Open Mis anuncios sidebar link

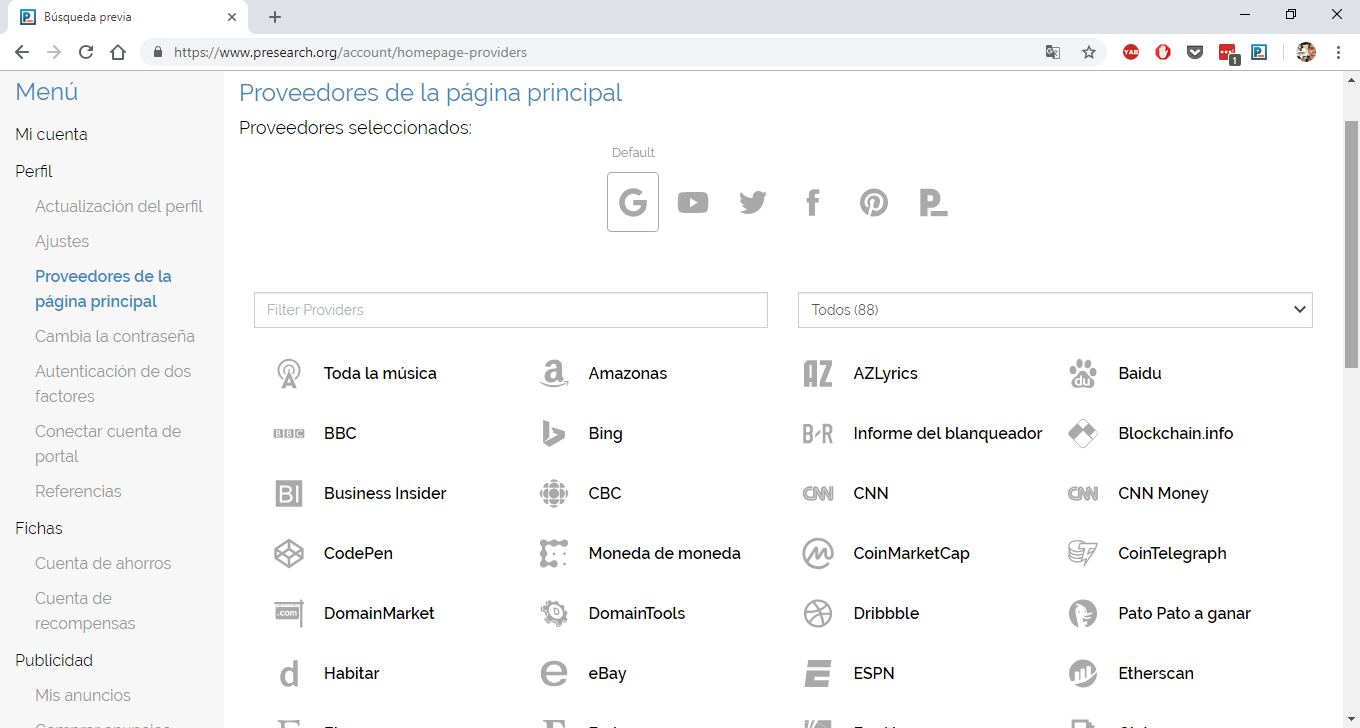coord(83,695)
